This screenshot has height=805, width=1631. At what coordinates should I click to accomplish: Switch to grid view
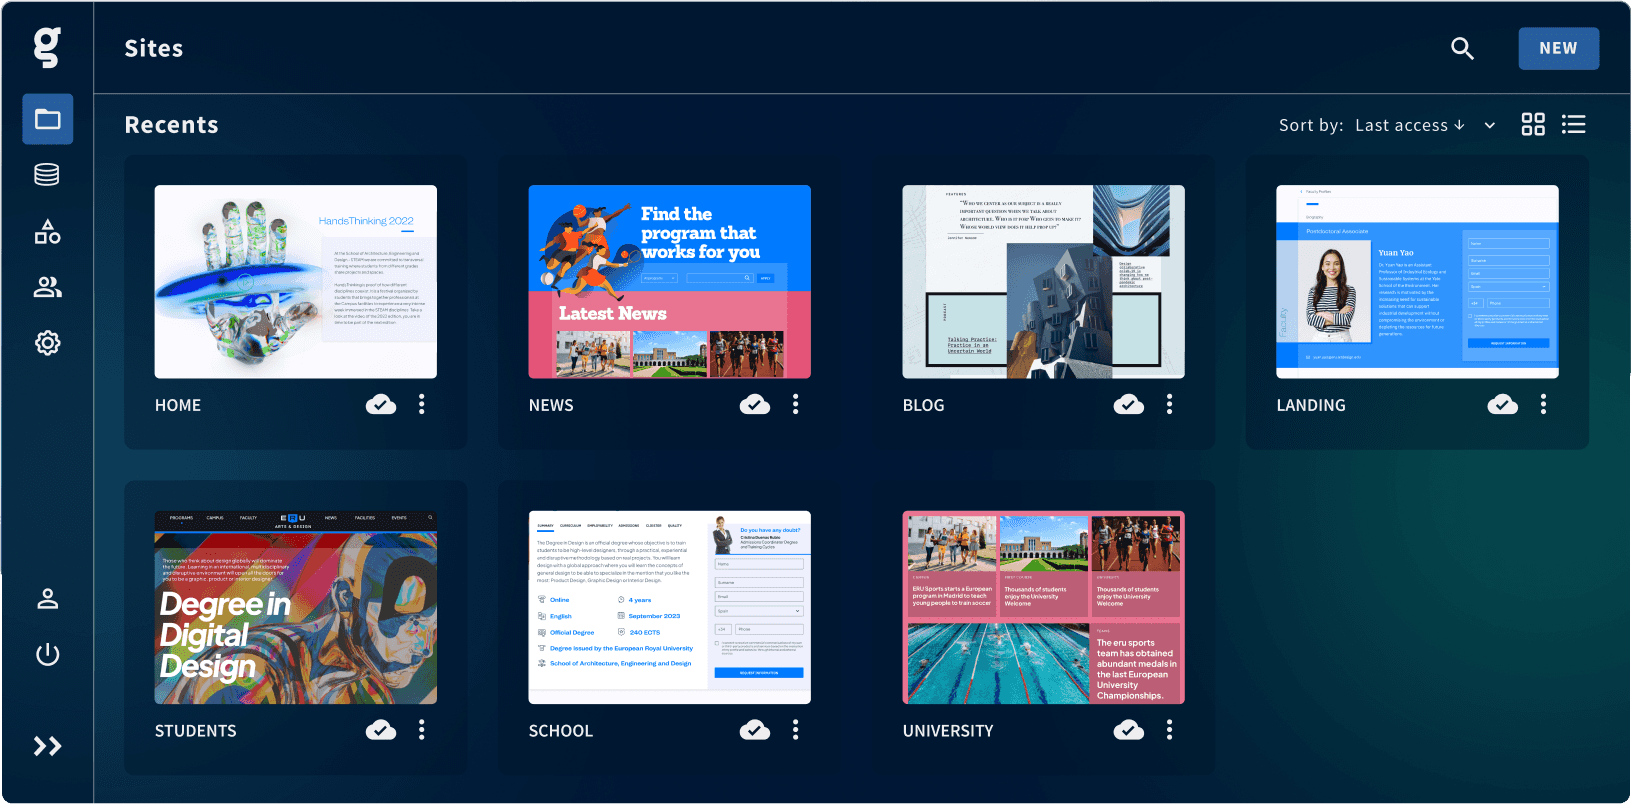tap(1533, 124)
